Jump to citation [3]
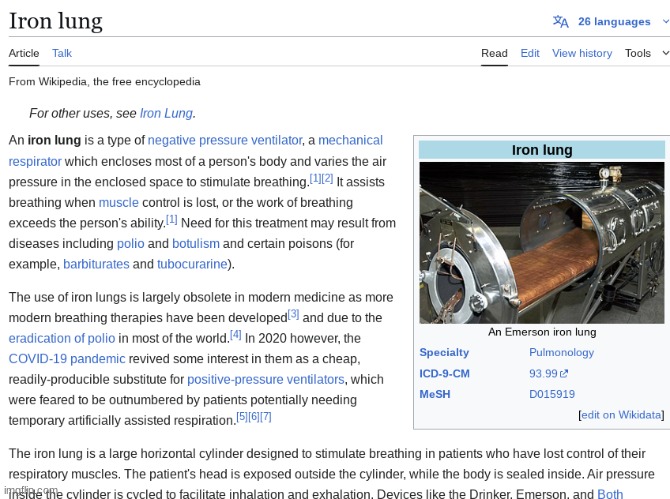The height and width of the screenshot is (499, 670). click(293, 314)
